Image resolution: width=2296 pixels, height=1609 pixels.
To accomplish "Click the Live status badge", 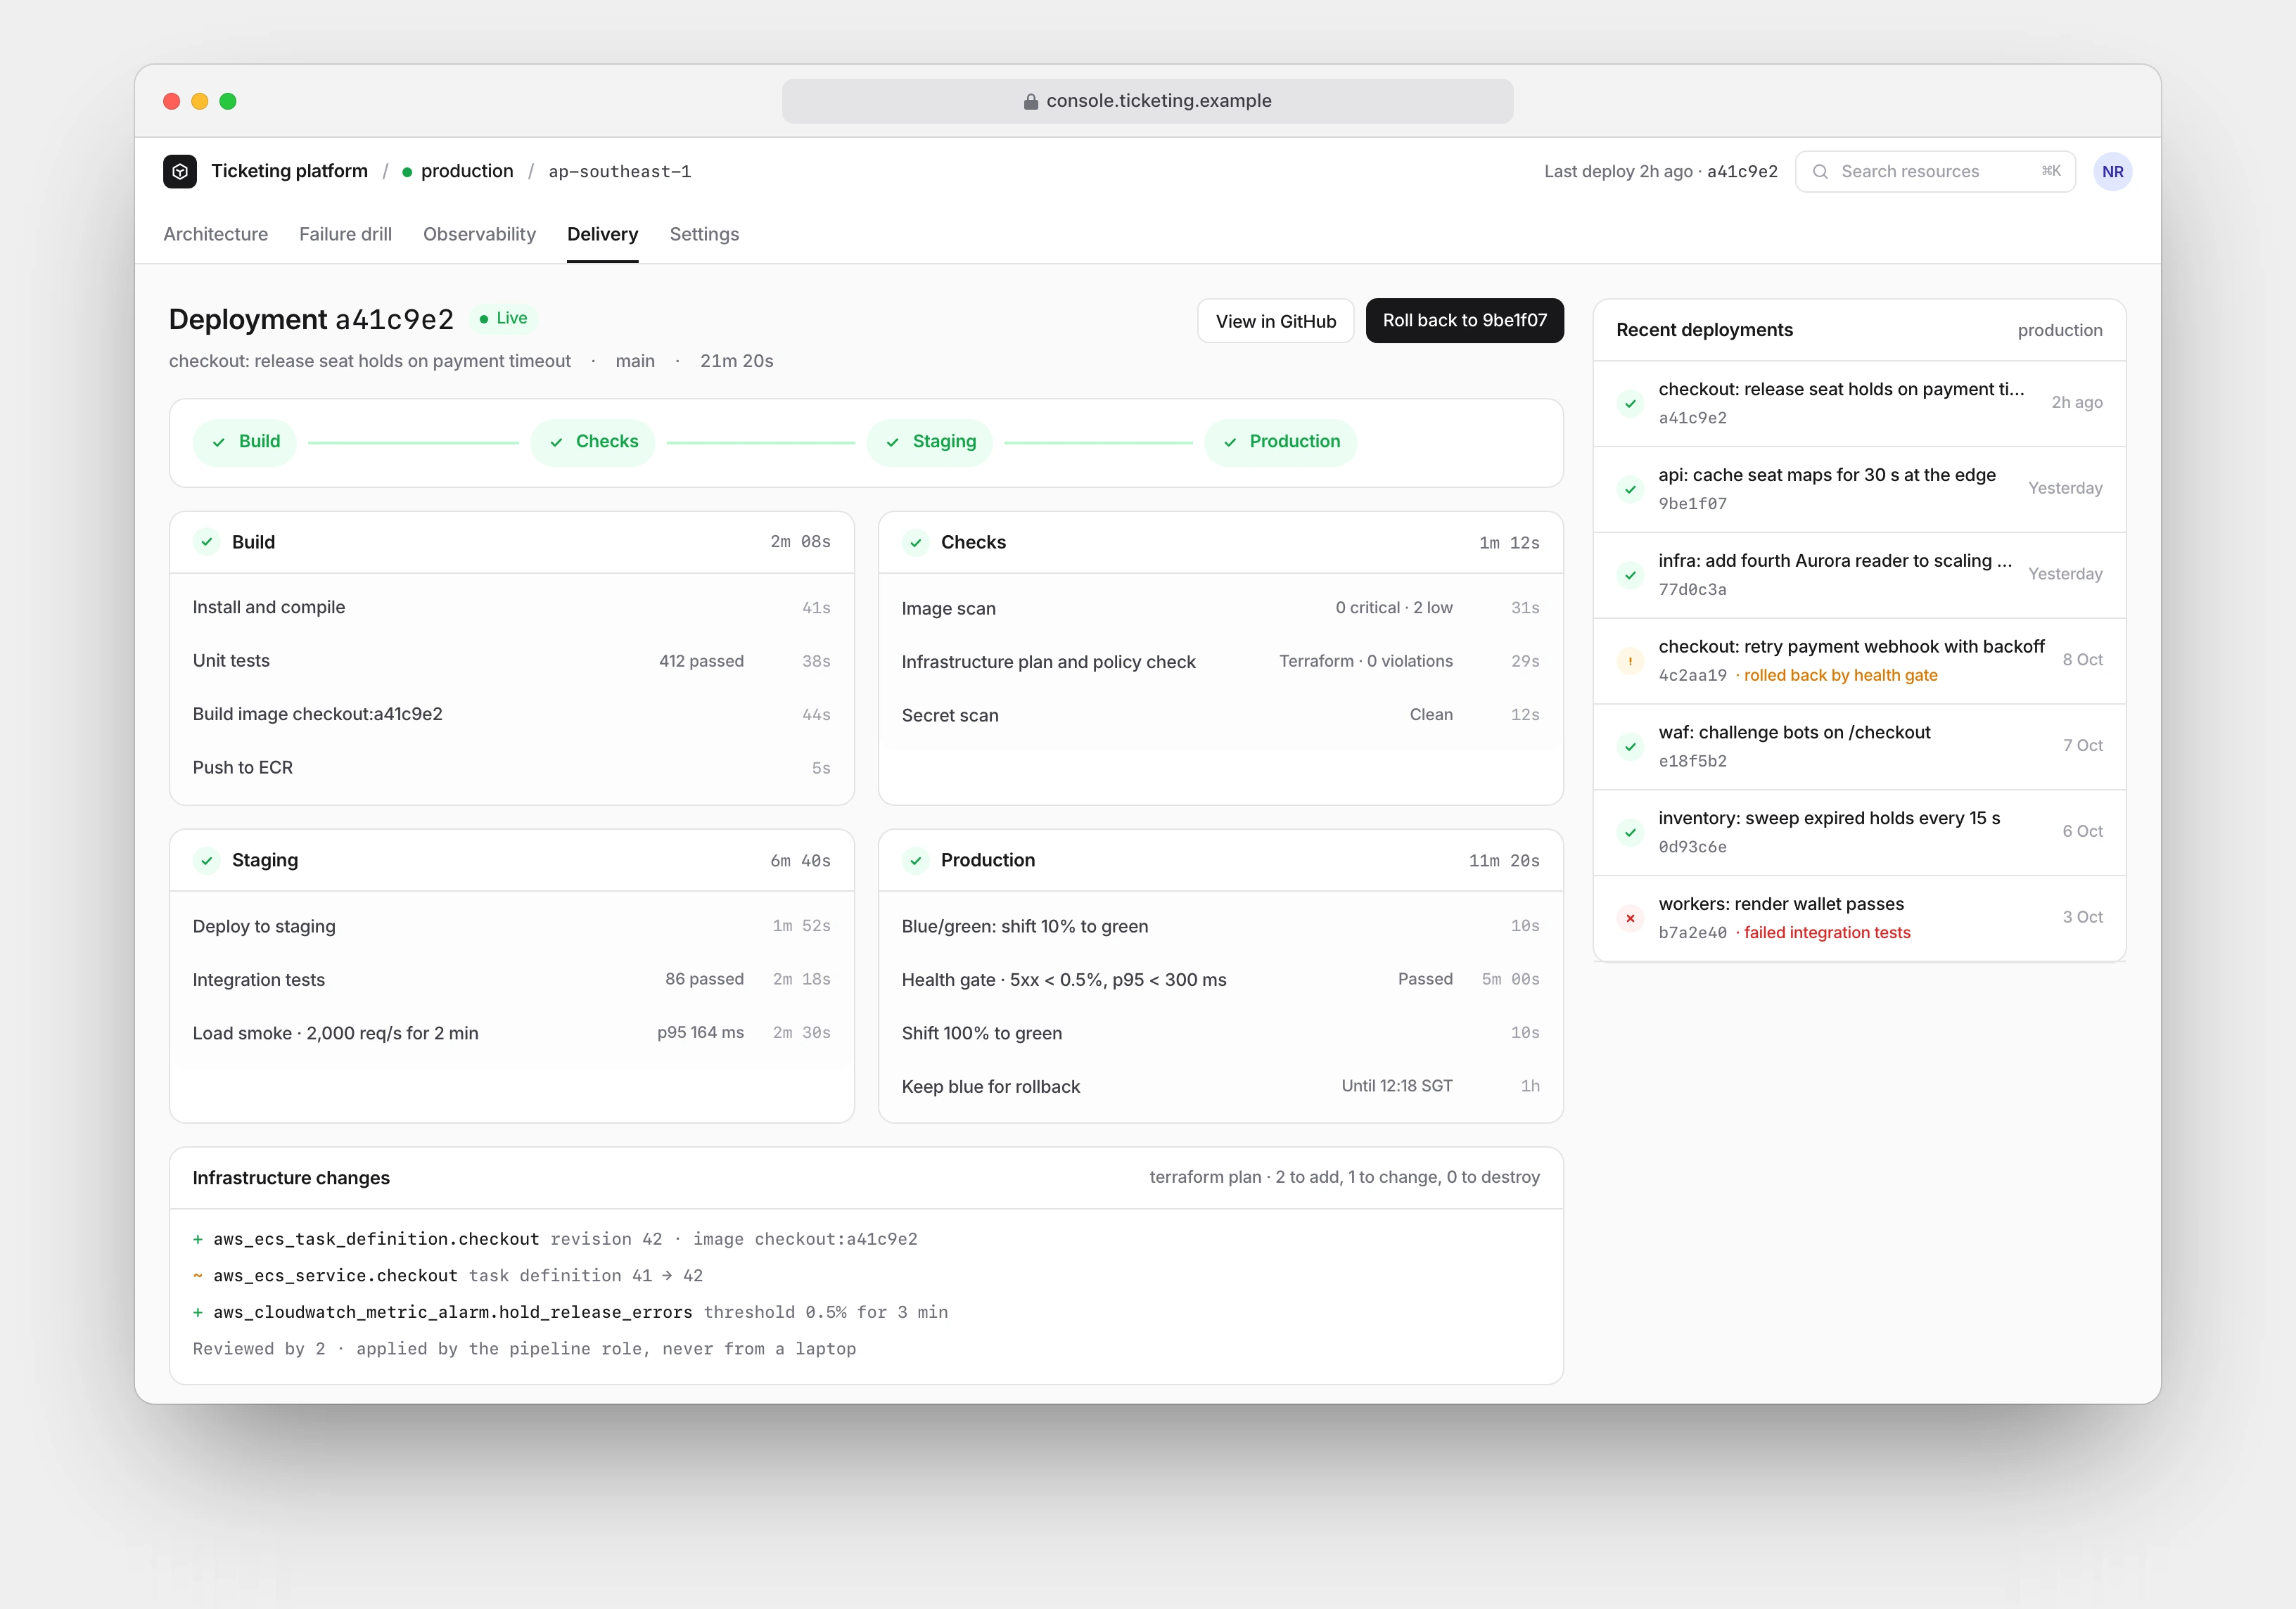I will point(504,318).
